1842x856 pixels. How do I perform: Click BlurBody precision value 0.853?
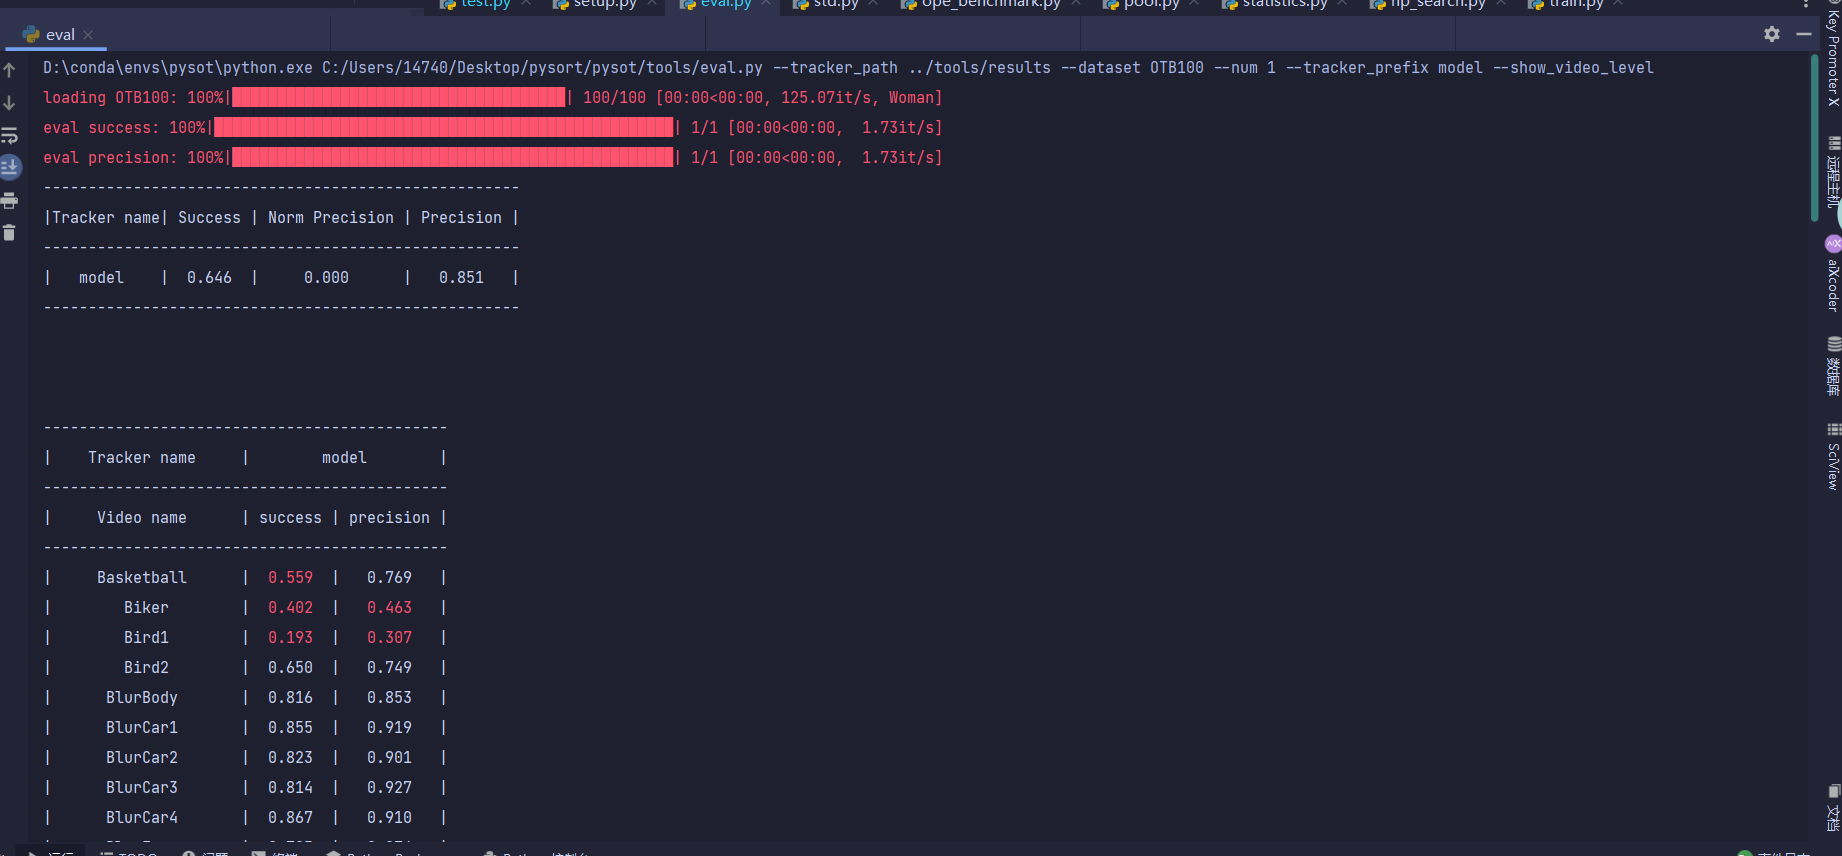[389, 698]
